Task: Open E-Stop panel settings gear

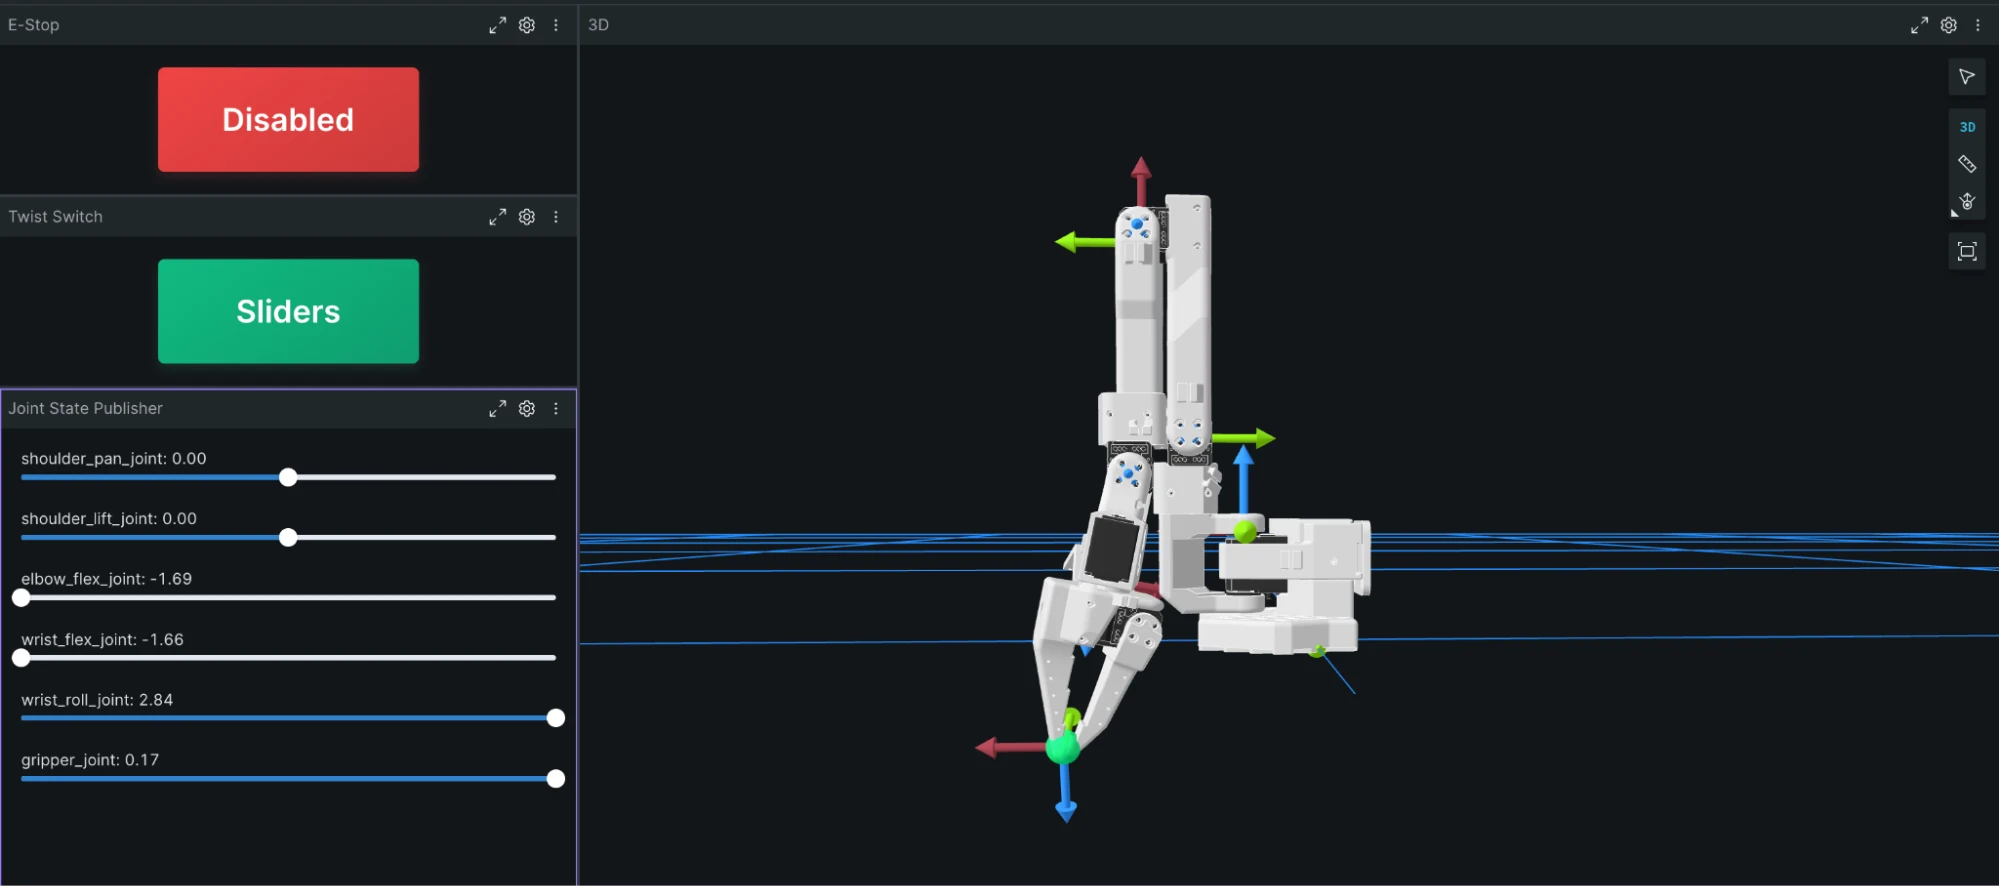Action: (x=527, y=25)
